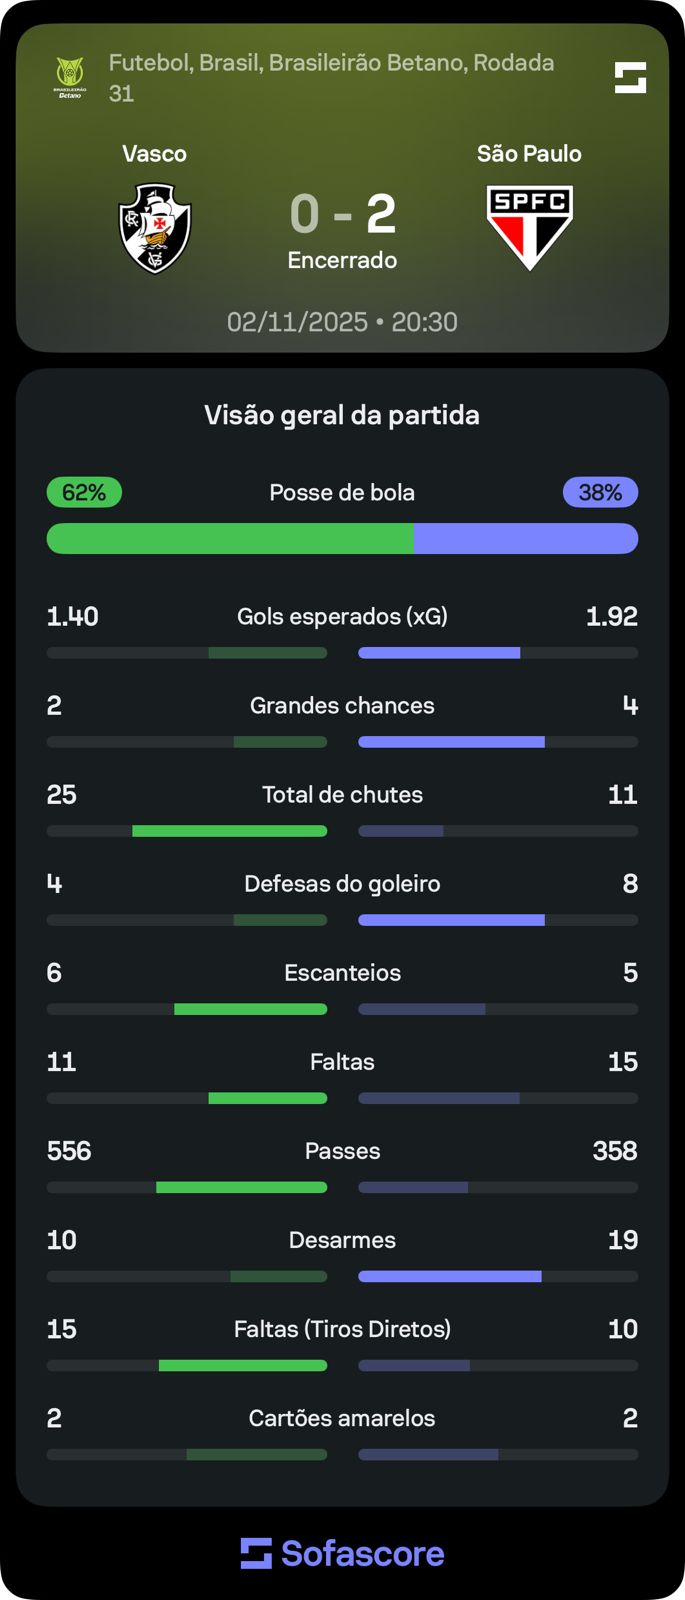Click the Sofascore logo at the bottom
Viewport: 685px width, 1600px height.
(x=342, y=1553)
